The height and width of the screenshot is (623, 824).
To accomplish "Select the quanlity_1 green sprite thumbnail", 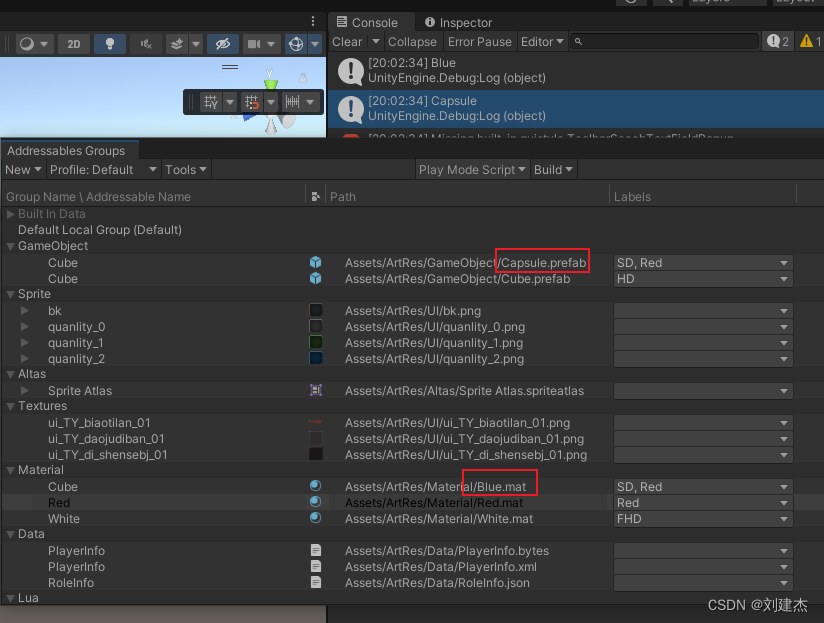I will 316,343.
